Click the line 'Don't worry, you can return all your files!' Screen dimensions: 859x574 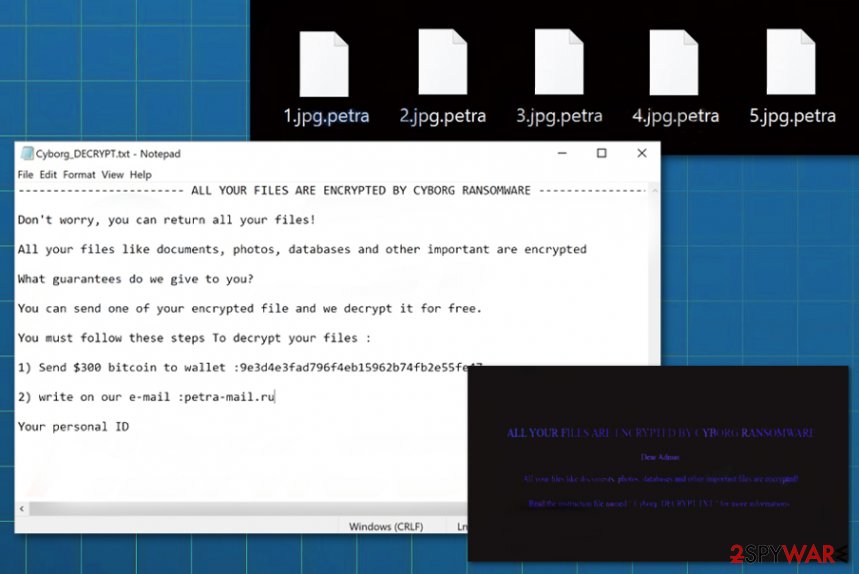coord(167,220)
